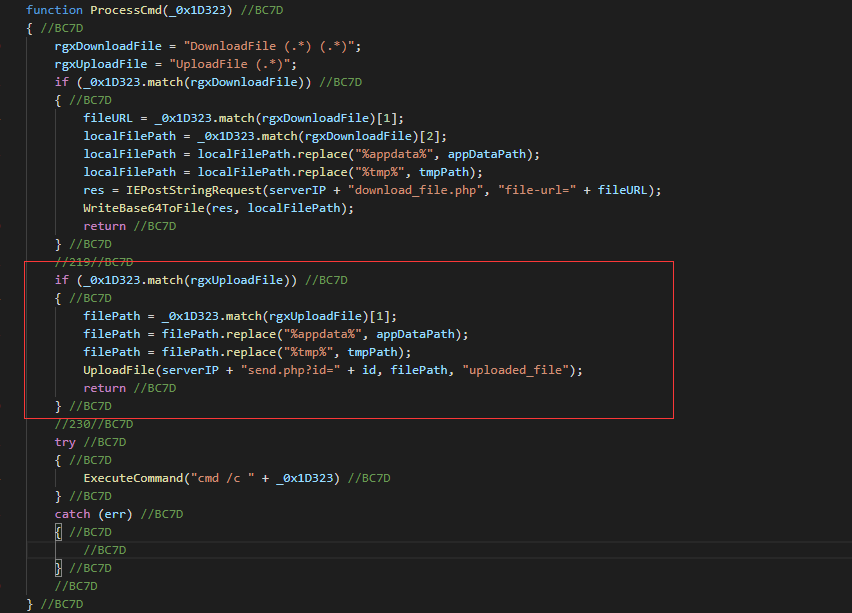Click the //230//BC7D comment
The width and height of the screenshot is (852, 613).
coord(94,424)
